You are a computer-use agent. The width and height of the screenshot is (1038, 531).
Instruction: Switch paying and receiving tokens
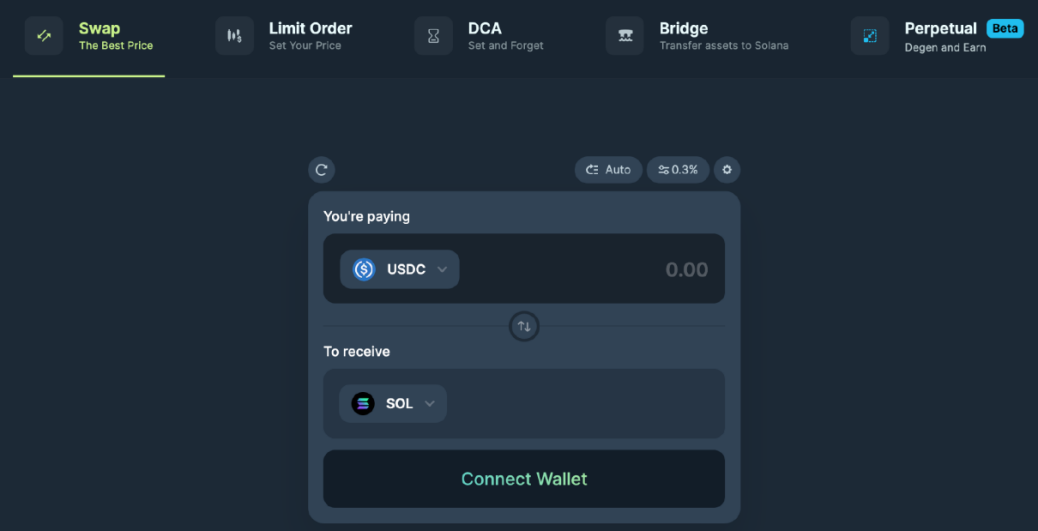(x=524, y=326)
